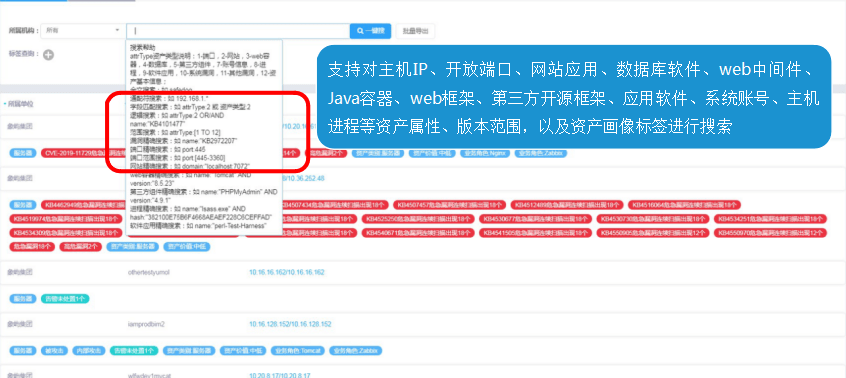Select help line mentioning name:"lsass.exe"
846x378 pixels.
(x=201, y=212)
